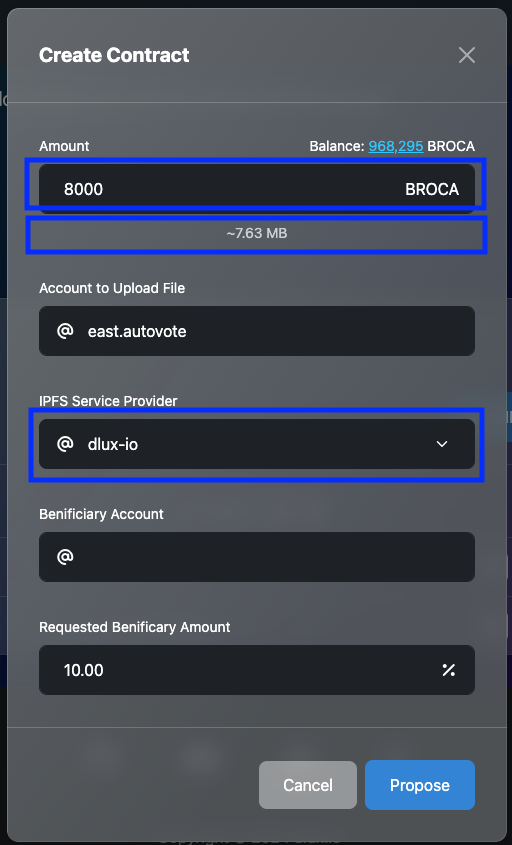This screenshot has height=845, width=512.
Task: Click the @ icon in Benificiary Account field
Action: (x=65, y=557)
